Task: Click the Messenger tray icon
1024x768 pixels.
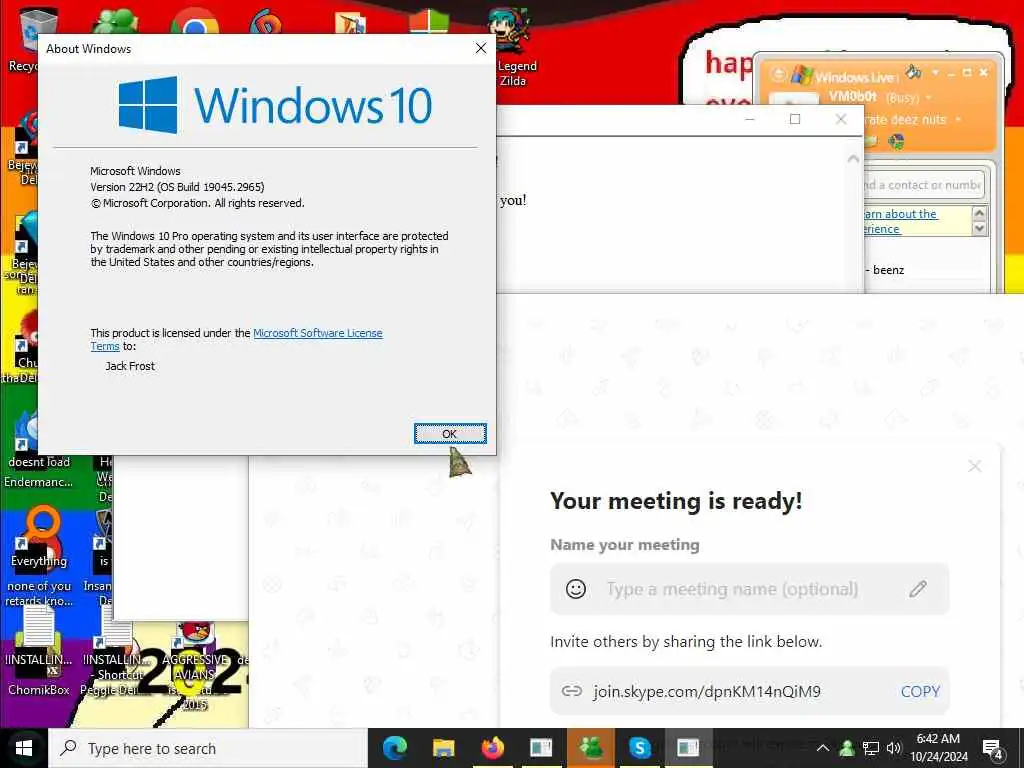Action: [847, 748]
